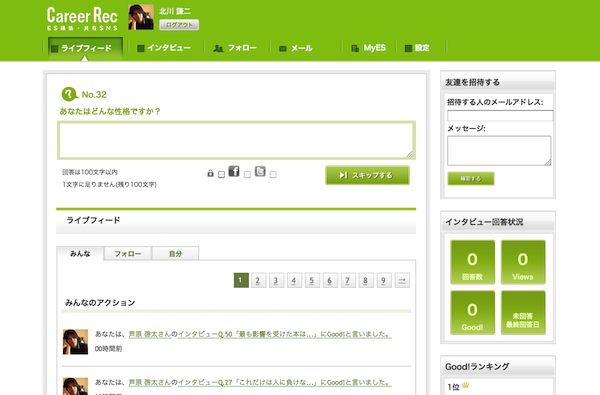This screenshot has width=600, height=395.
Task: Go to page 1 of the feed
Action: pyautogui.click(x=241, y=280)
